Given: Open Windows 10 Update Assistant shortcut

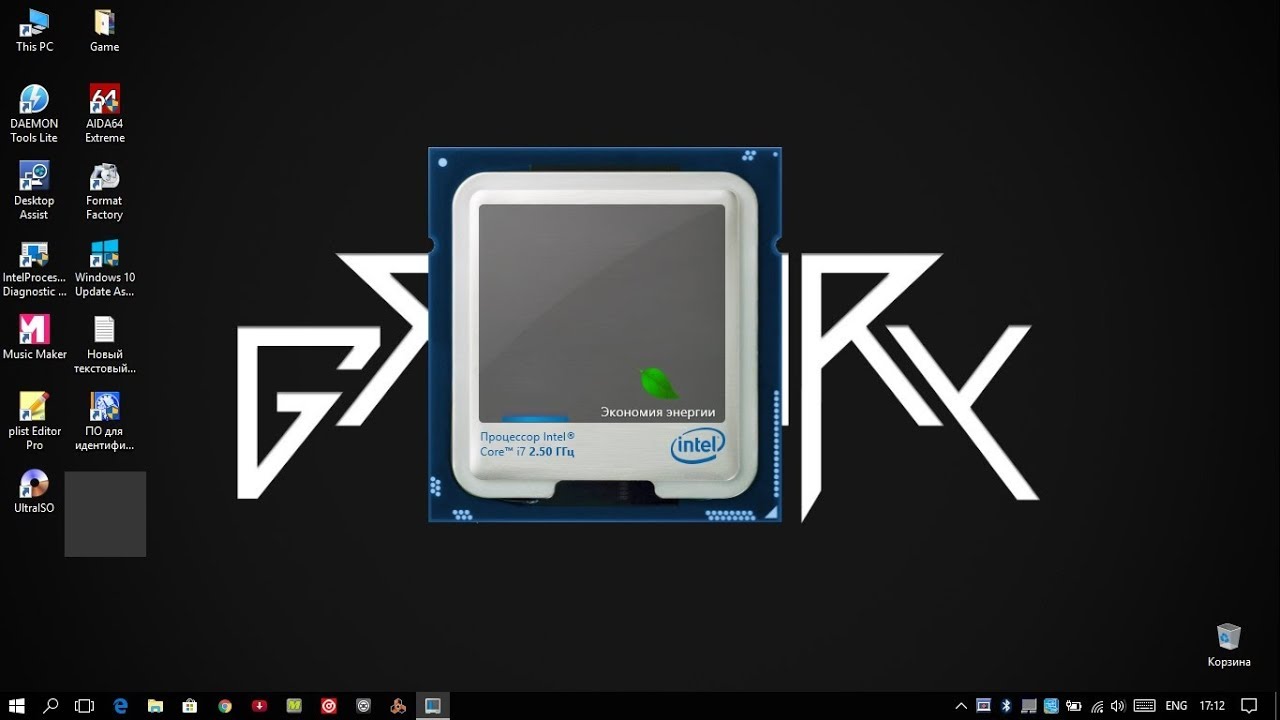Looking at the screenshot, I should (104, 267).
